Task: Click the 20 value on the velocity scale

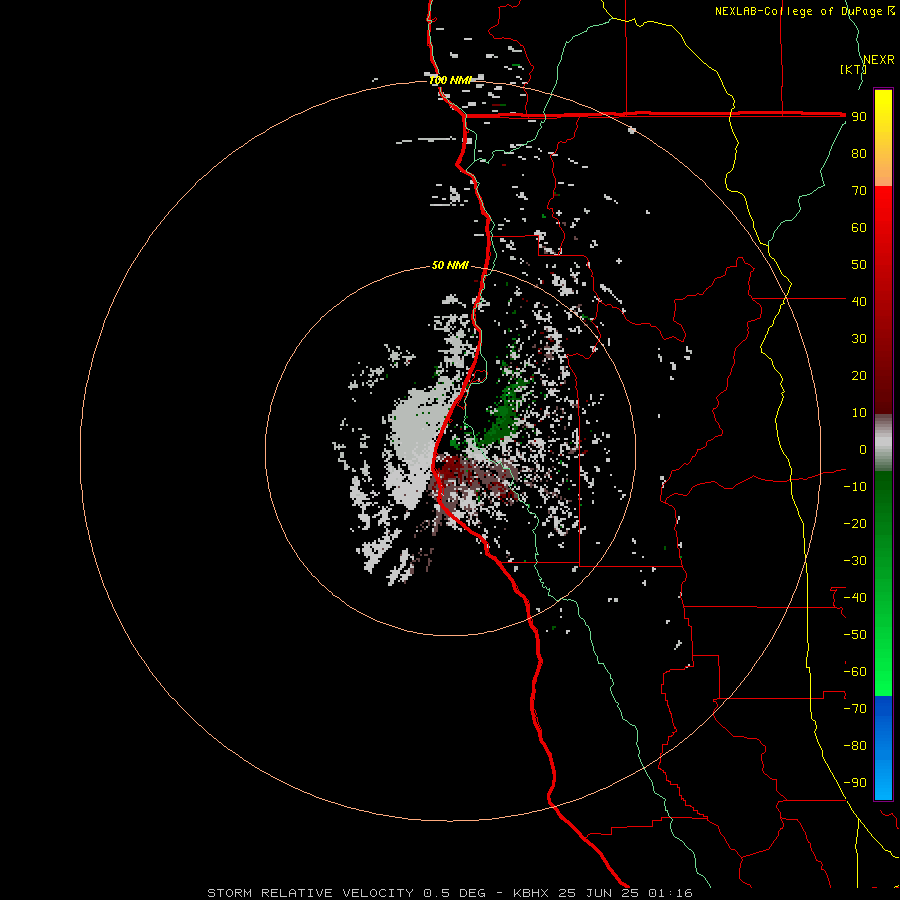Action: click(859, 375)
